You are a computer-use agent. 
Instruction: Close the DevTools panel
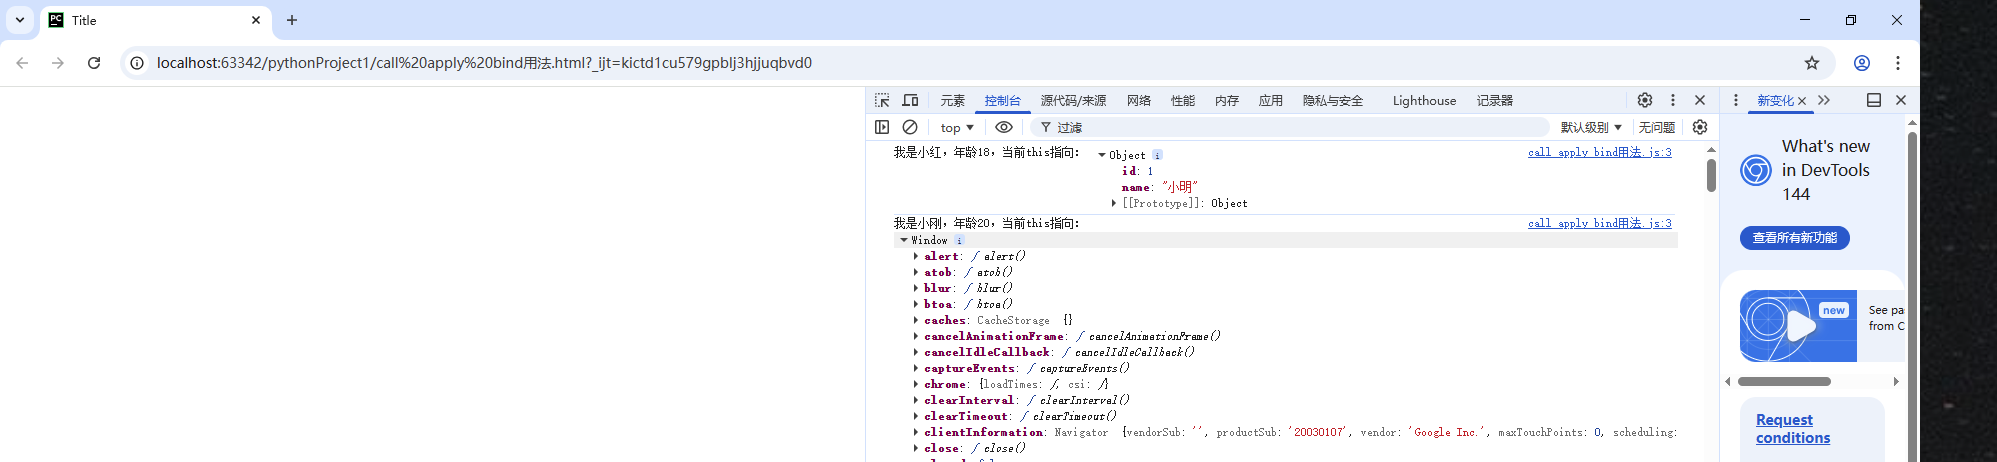pos(1700,100)
